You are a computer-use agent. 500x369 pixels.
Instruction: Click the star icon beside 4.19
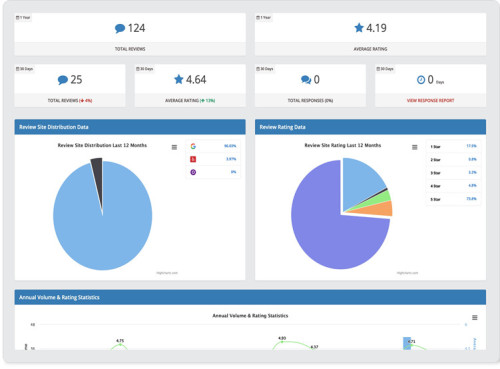pyautogui.click(x=359, y=28)
